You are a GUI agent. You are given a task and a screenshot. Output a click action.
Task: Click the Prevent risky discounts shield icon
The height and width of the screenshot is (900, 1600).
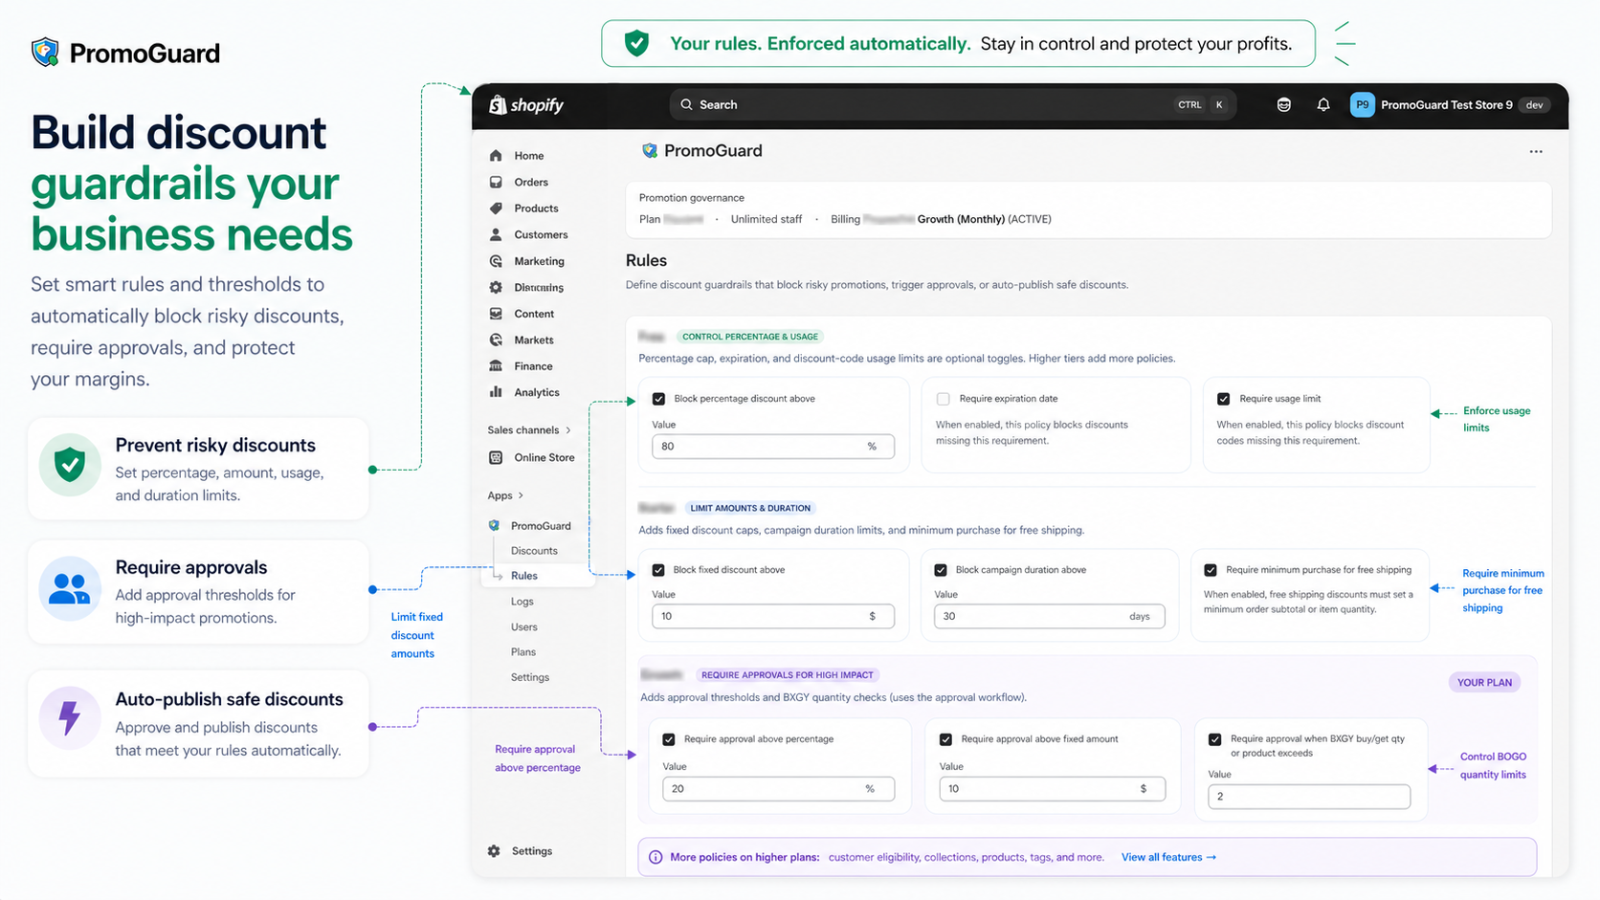point(70,464)
